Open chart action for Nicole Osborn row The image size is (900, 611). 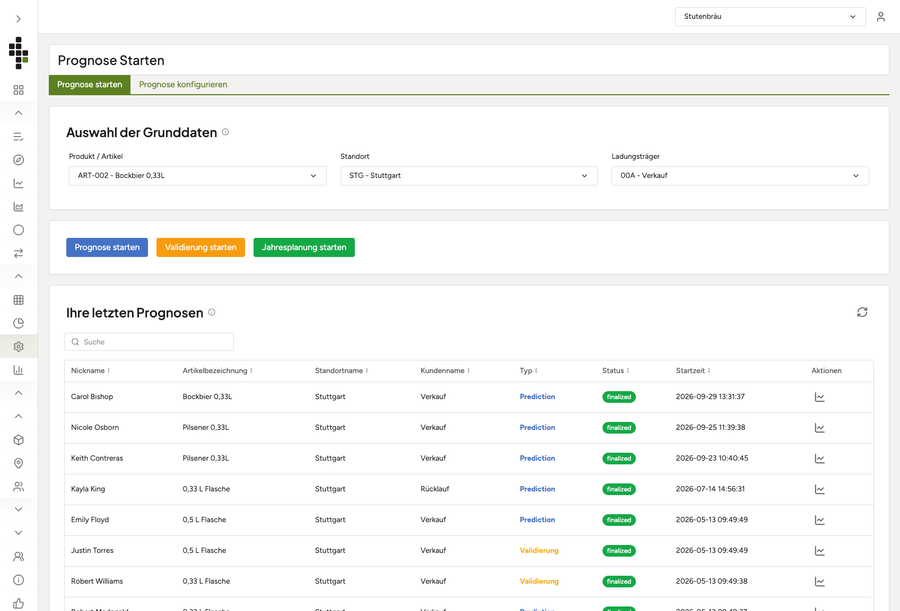820,428
